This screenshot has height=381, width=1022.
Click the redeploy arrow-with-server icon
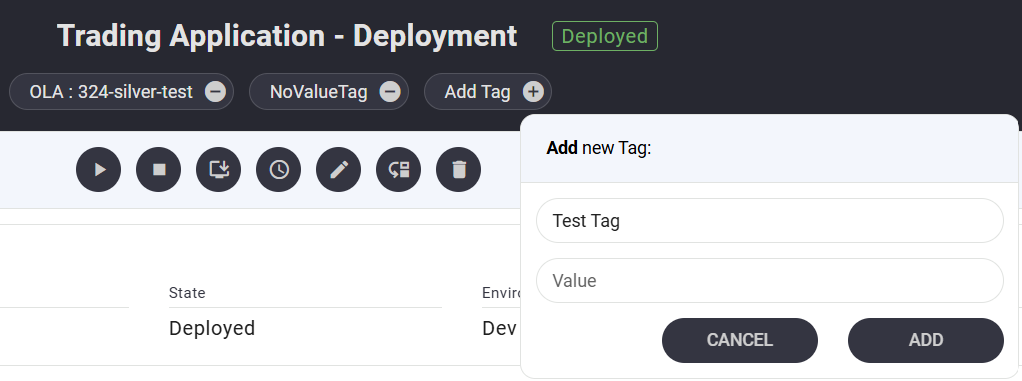coord(398,170)
